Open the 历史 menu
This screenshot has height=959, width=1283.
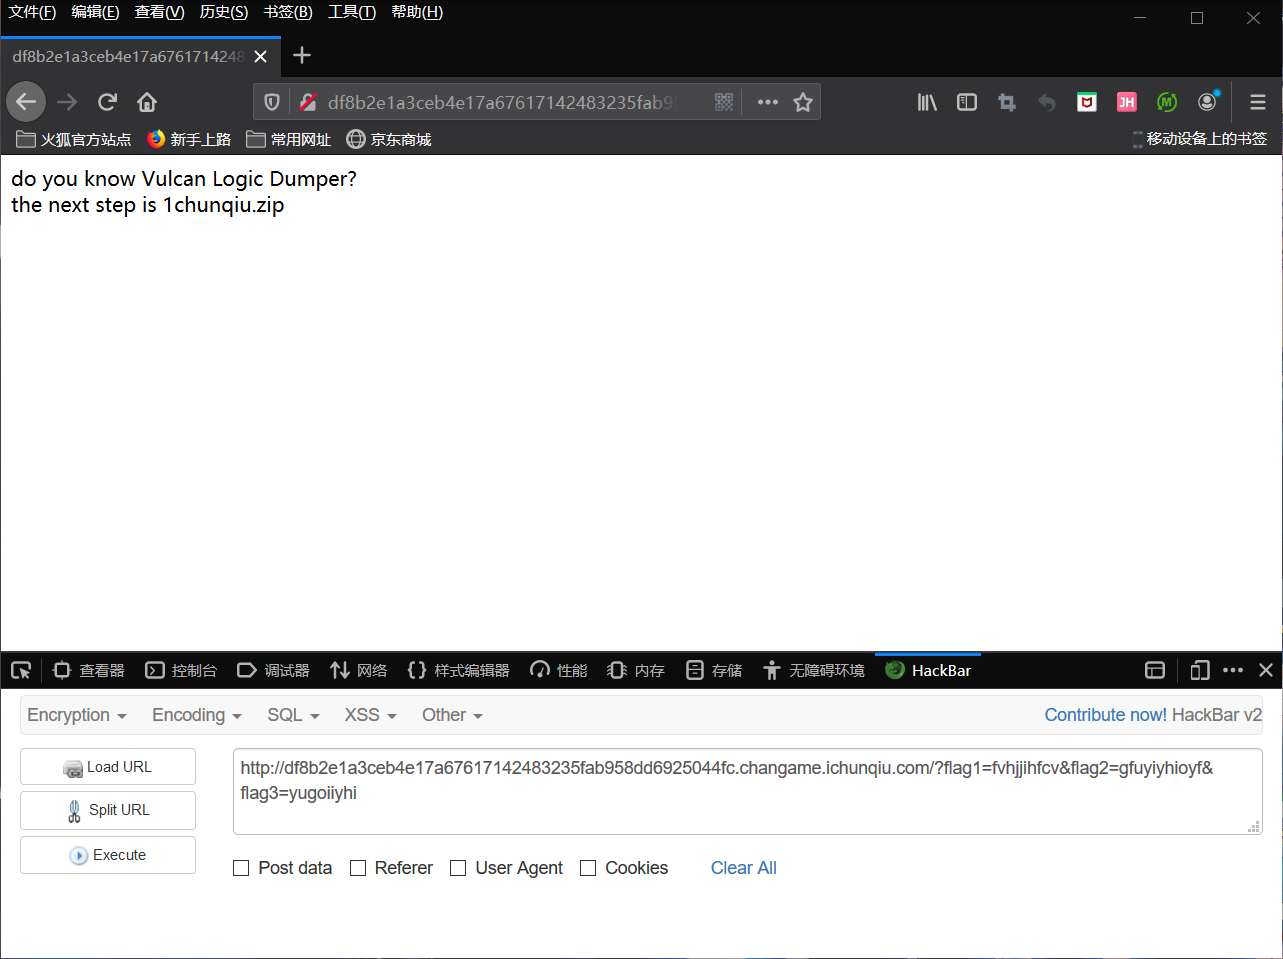[x=224, y=12]
